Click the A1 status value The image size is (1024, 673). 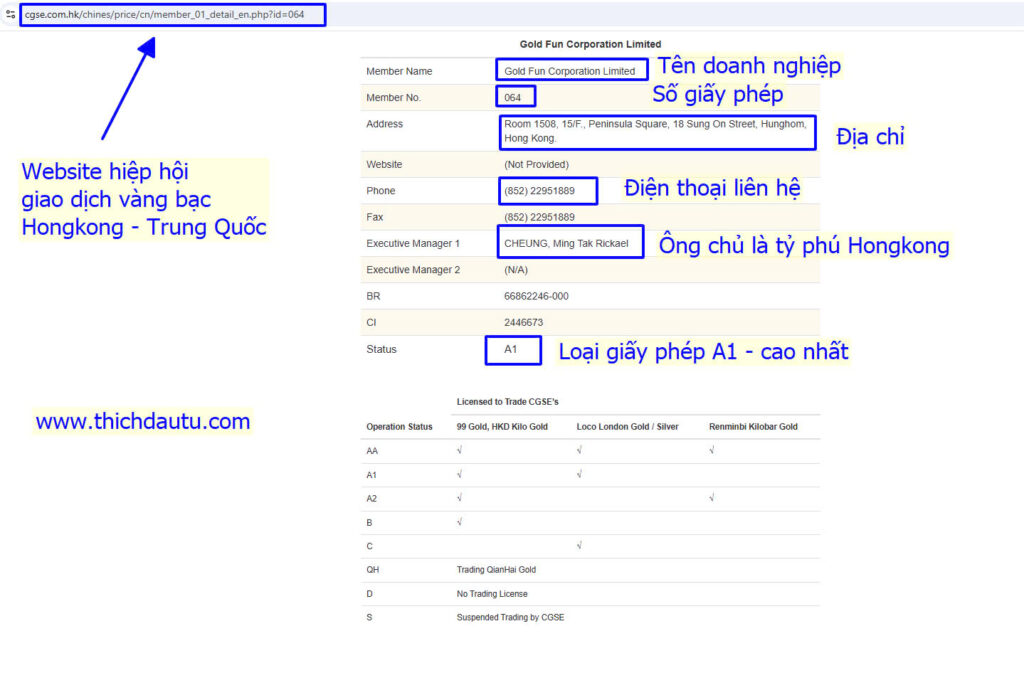click(x=511, y=350)
